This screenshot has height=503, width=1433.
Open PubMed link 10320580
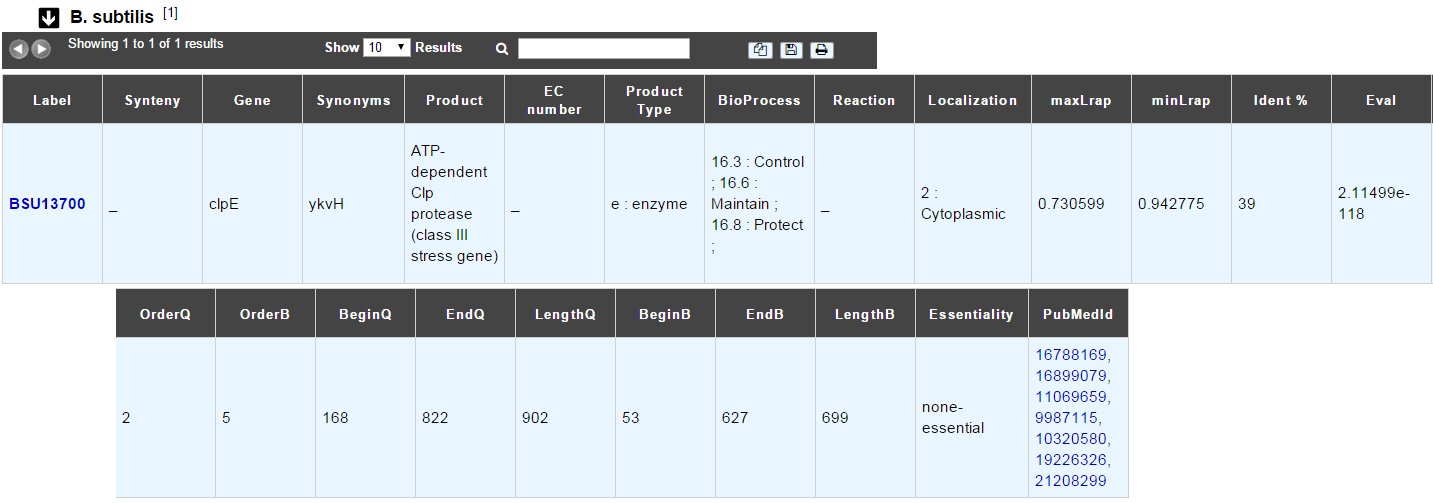(x=1071, y=438)
